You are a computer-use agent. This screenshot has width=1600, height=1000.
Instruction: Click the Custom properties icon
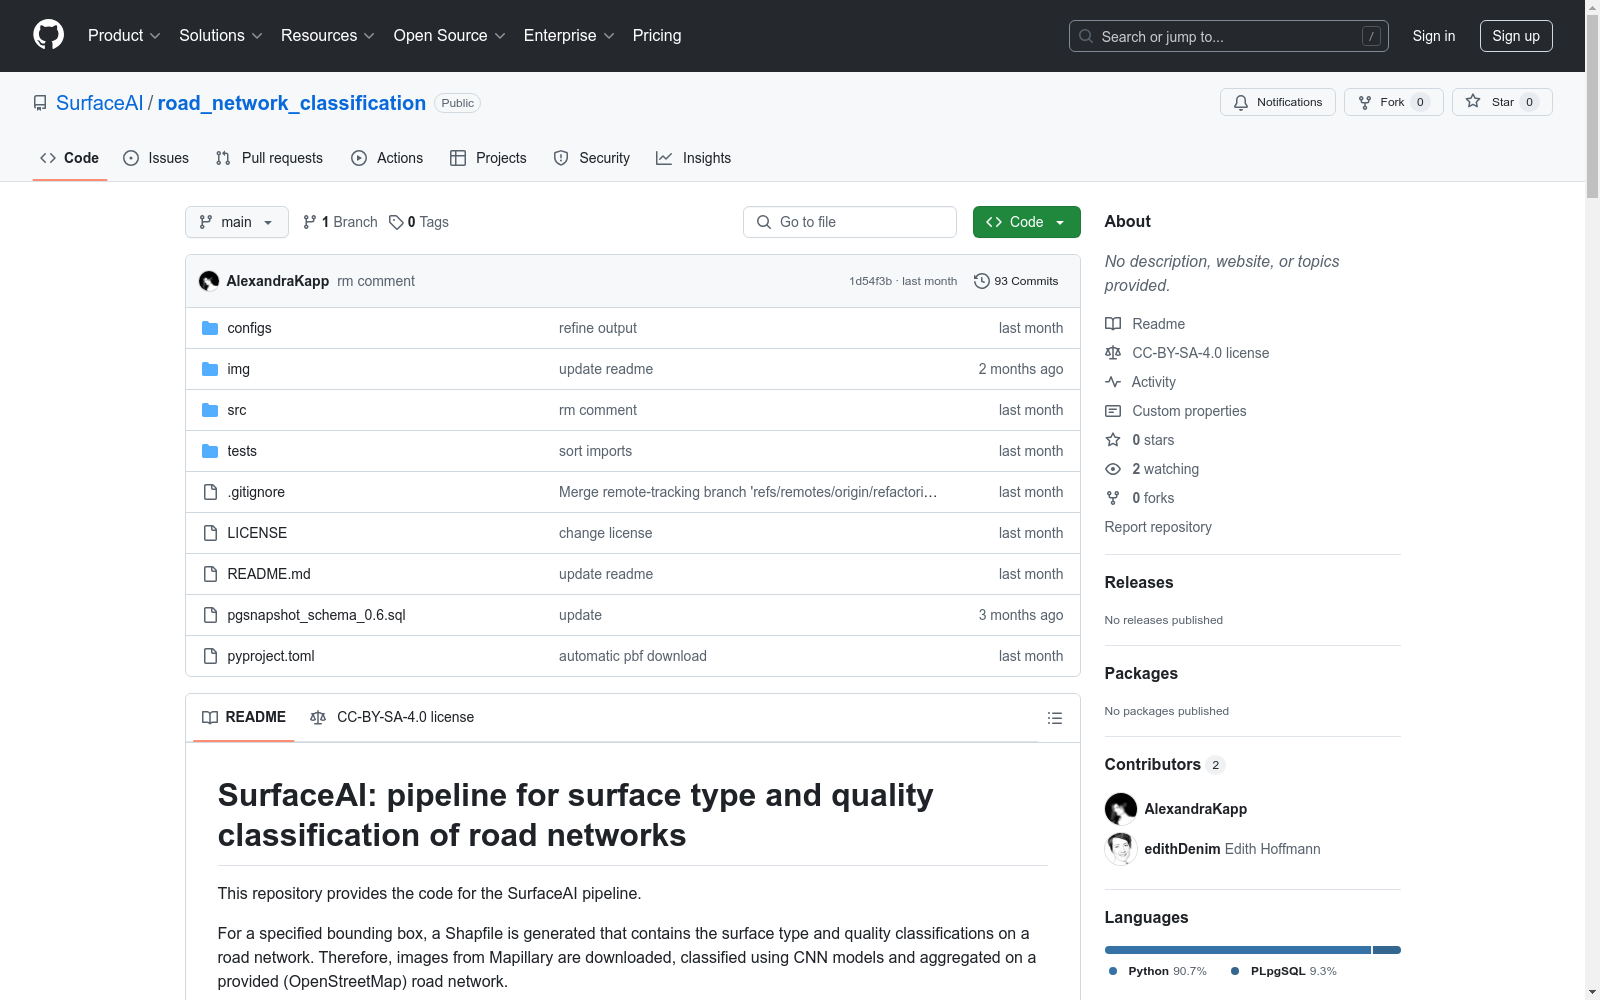1113,411
